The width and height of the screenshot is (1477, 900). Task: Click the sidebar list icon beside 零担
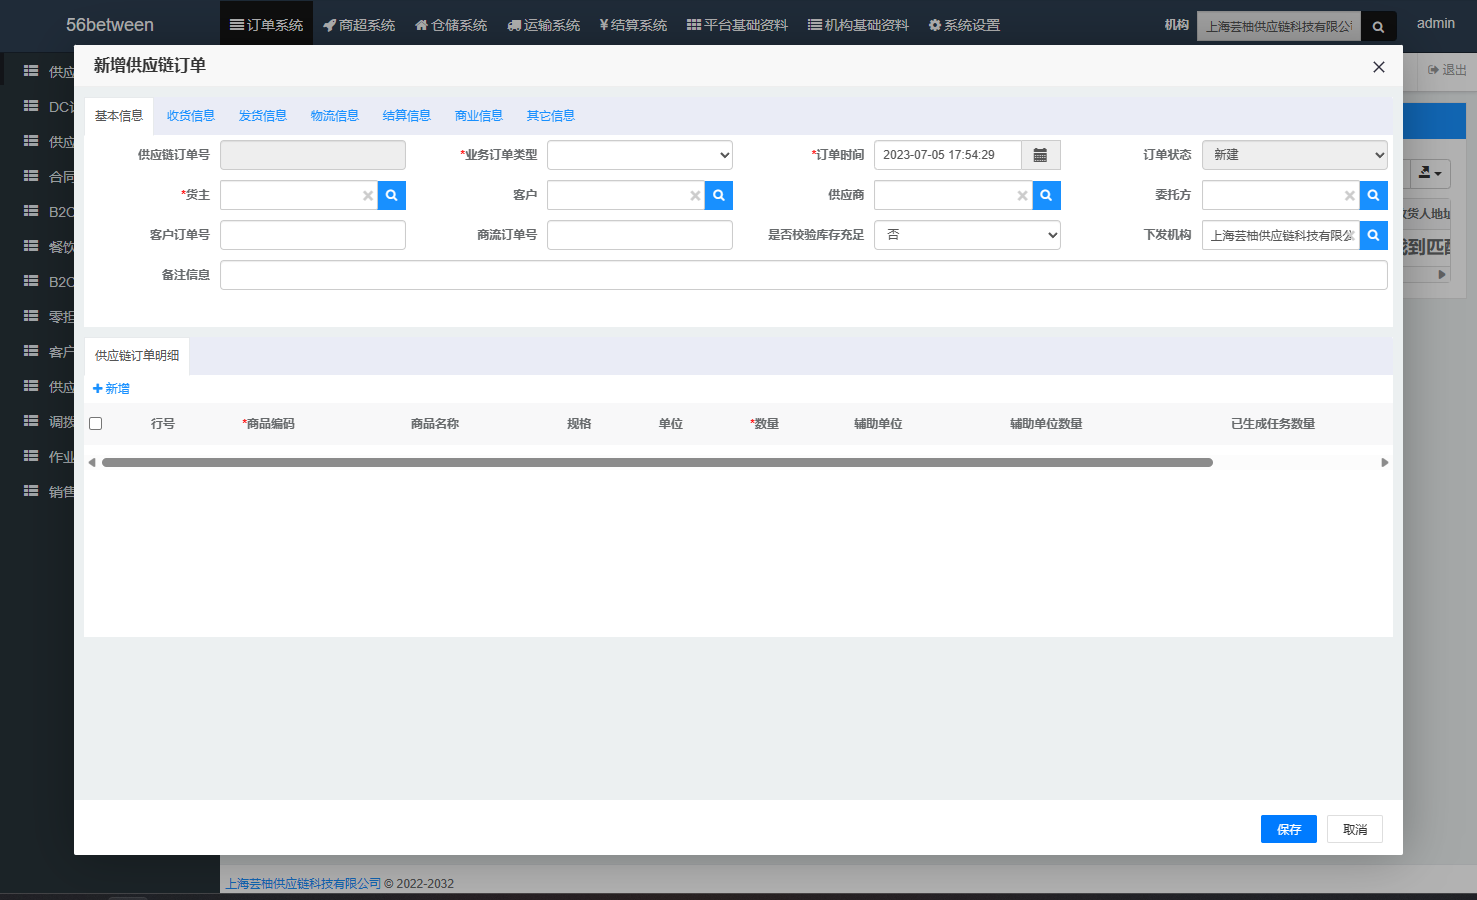[31, 316]
